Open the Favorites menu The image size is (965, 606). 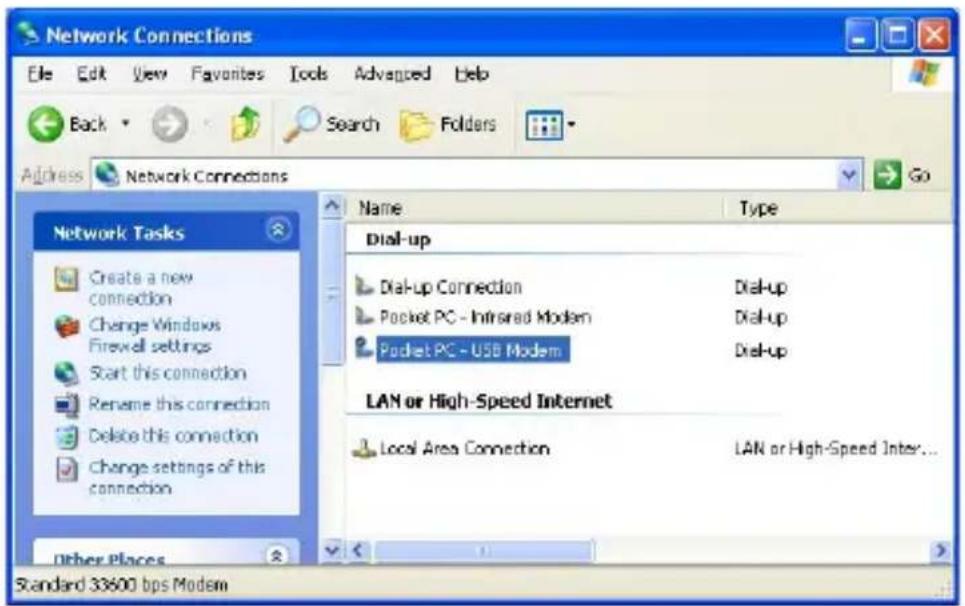228,74
